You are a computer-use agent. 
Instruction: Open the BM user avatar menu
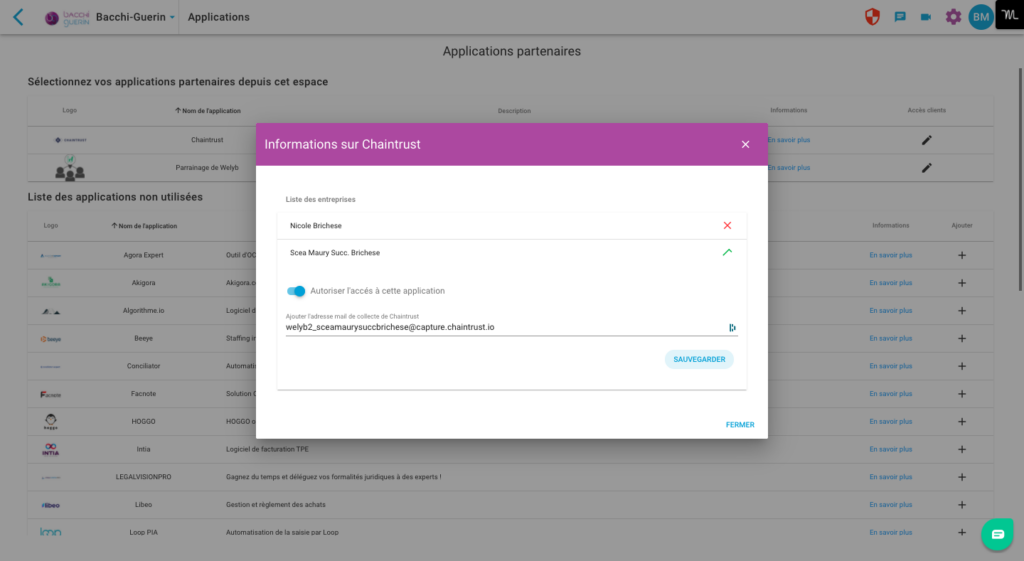coord(980,17)
